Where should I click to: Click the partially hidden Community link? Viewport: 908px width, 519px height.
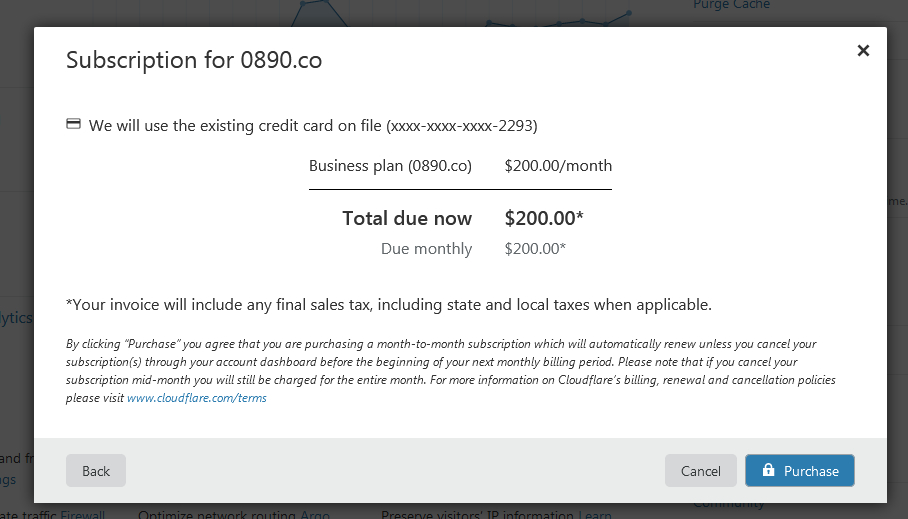pyautogui.click(x=728, y=503)
